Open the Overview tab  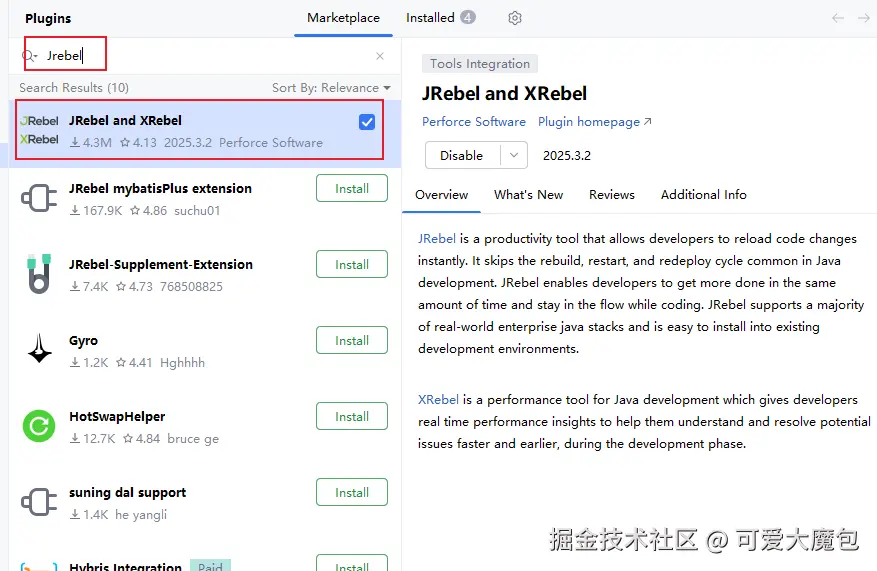click(441, 195)
